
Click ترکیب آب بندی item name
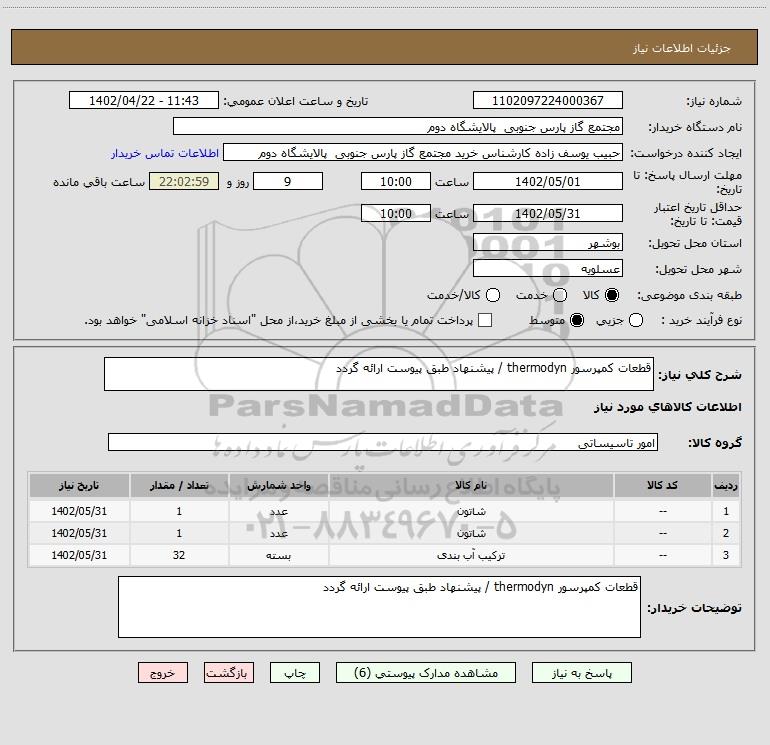(471, 555)
